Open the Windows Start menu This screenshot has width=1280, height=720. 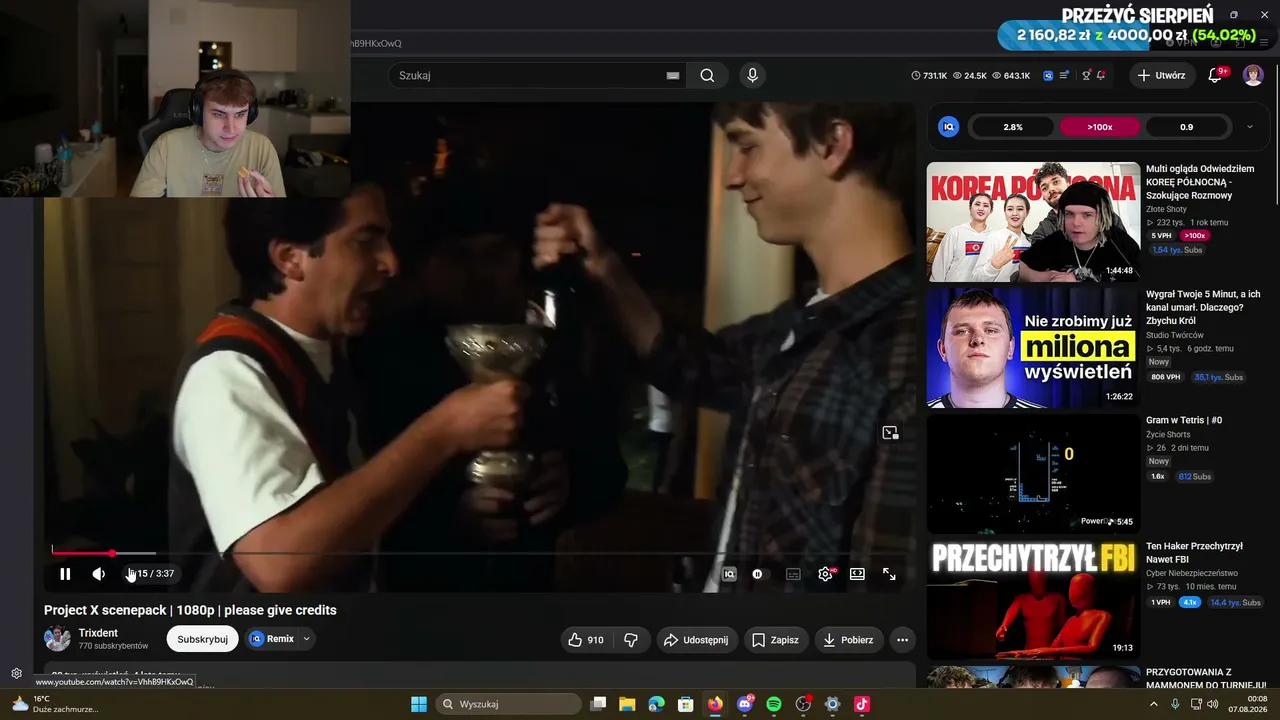419,704
